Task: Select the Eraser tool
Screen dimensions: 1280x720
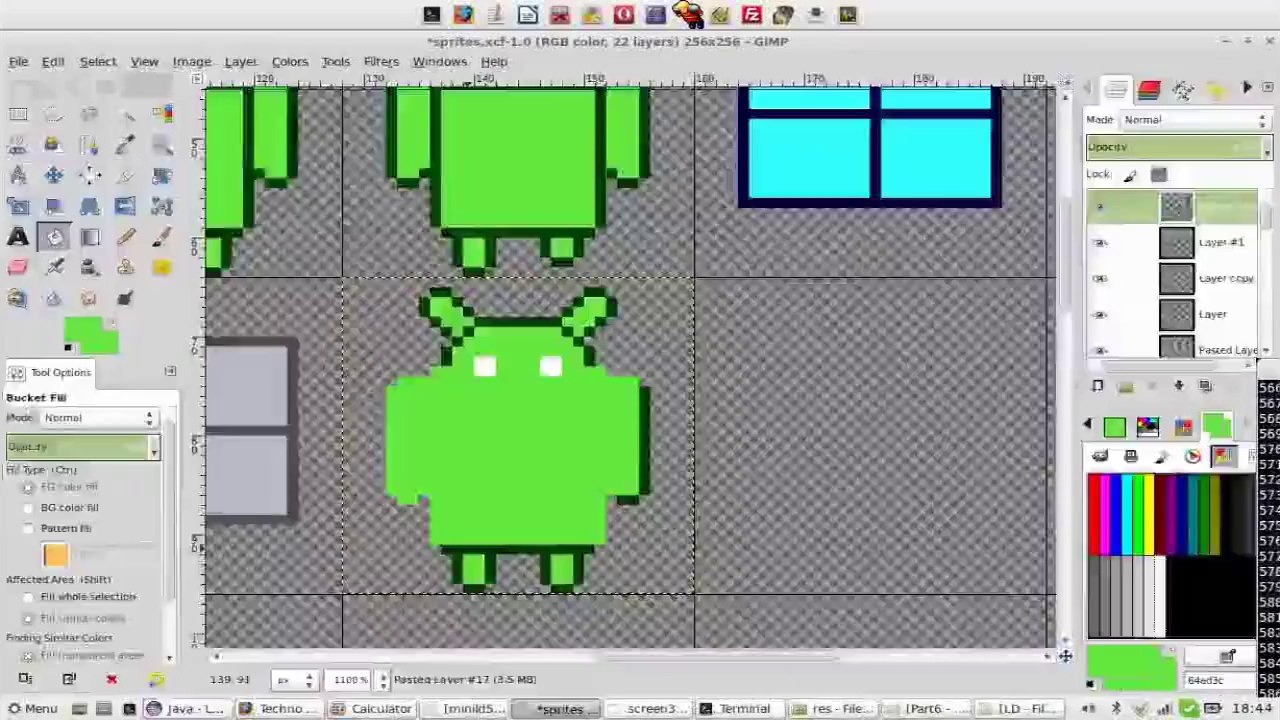Action: click(18, 267)
